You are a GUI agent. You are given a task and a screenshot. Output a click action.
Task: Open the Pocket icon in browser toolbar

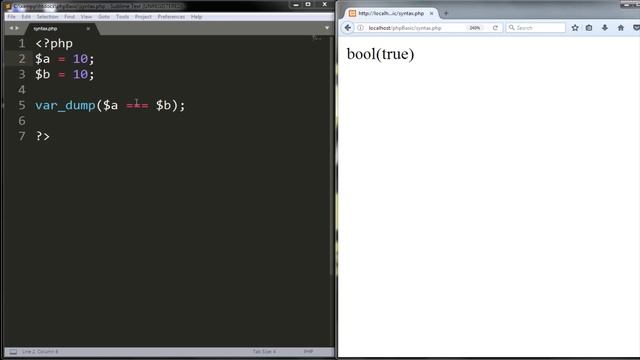click(636, 28)
